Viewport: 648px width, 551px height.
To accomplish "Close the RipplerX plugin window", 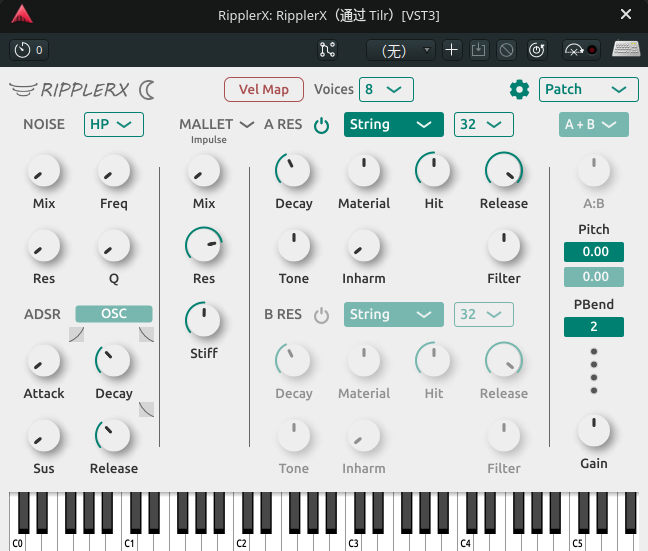I will point(626,14).
